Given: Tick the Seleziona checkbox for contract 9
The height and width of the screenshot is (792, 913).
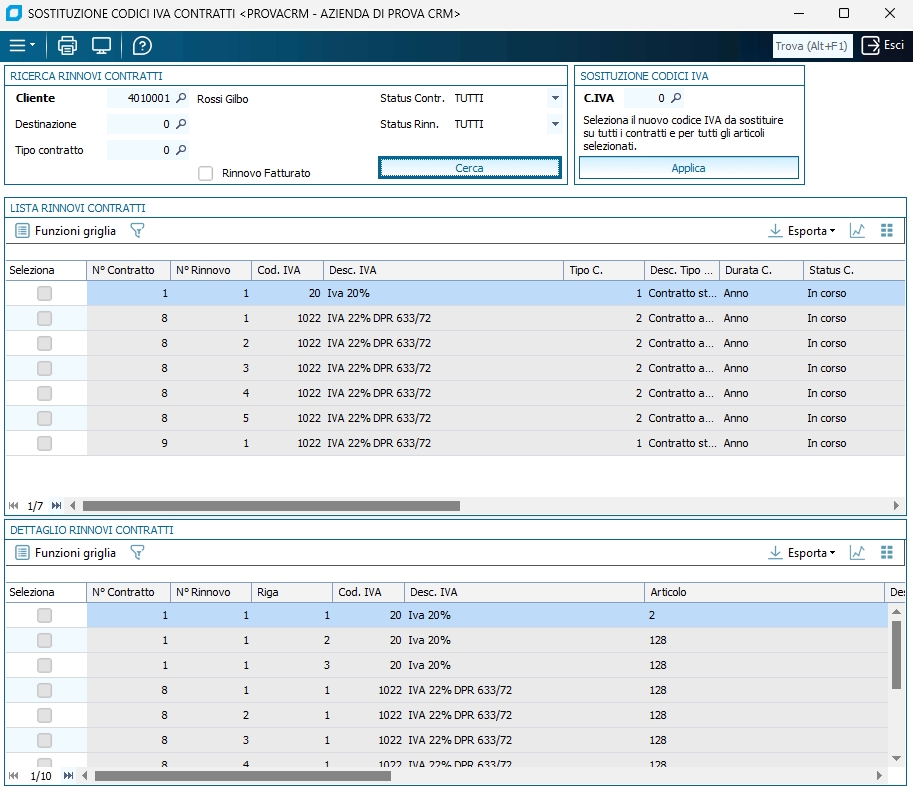Looking at the screenshot, I should click(44, 443).
